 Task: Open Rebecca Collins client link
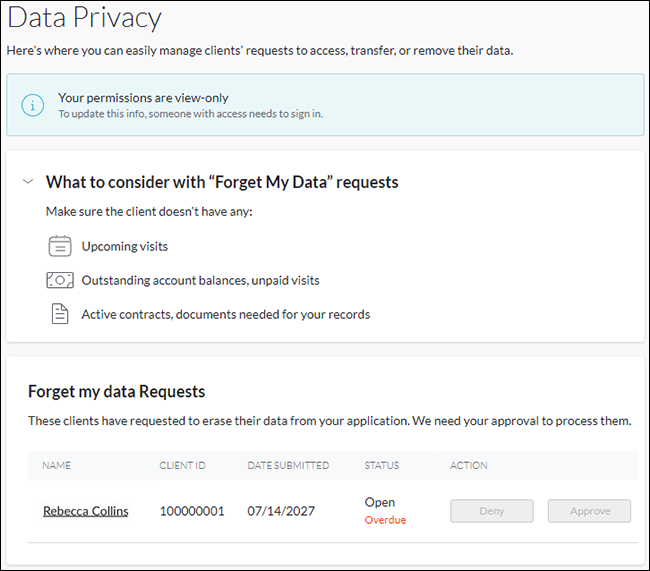coord(86,511)
